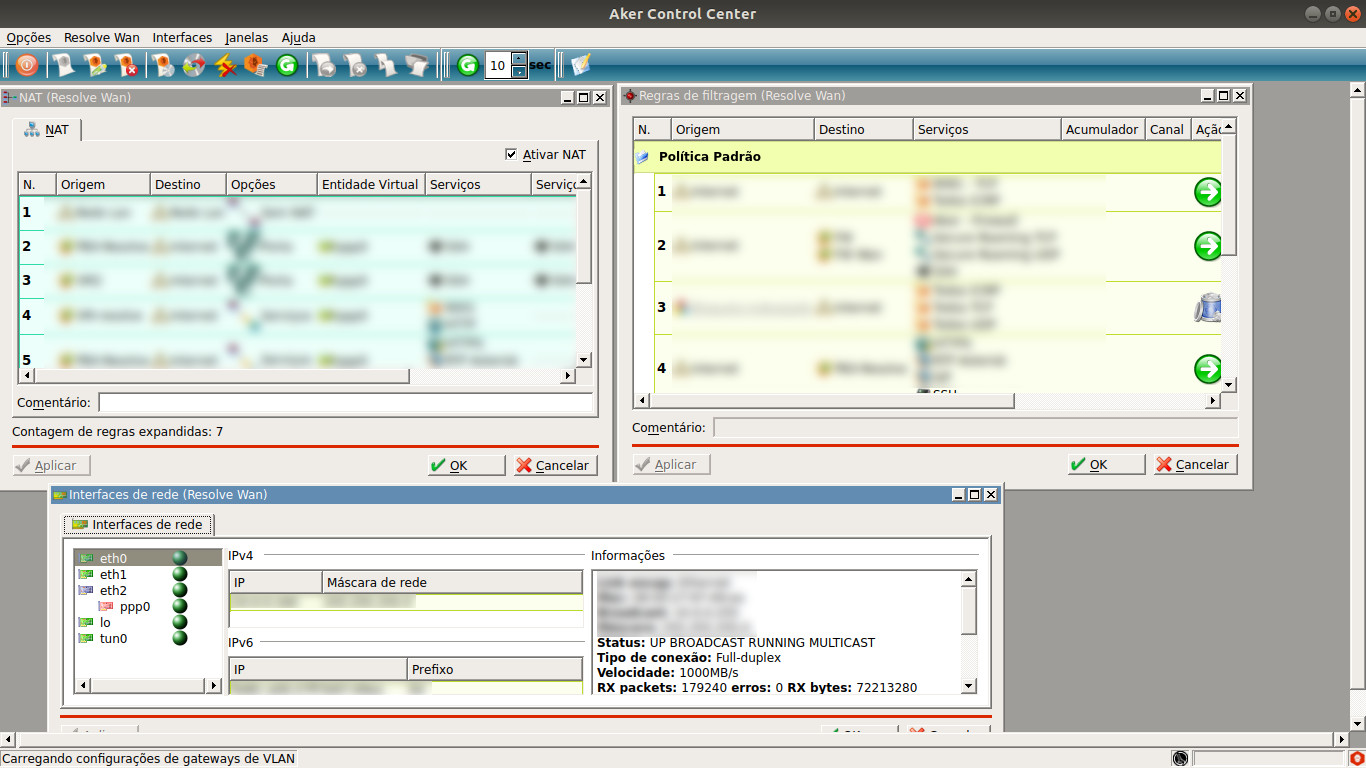Click the green status ball next to eth1
Image resolution: width=1366 pixels, height=768 pixels.
(180, 575)
